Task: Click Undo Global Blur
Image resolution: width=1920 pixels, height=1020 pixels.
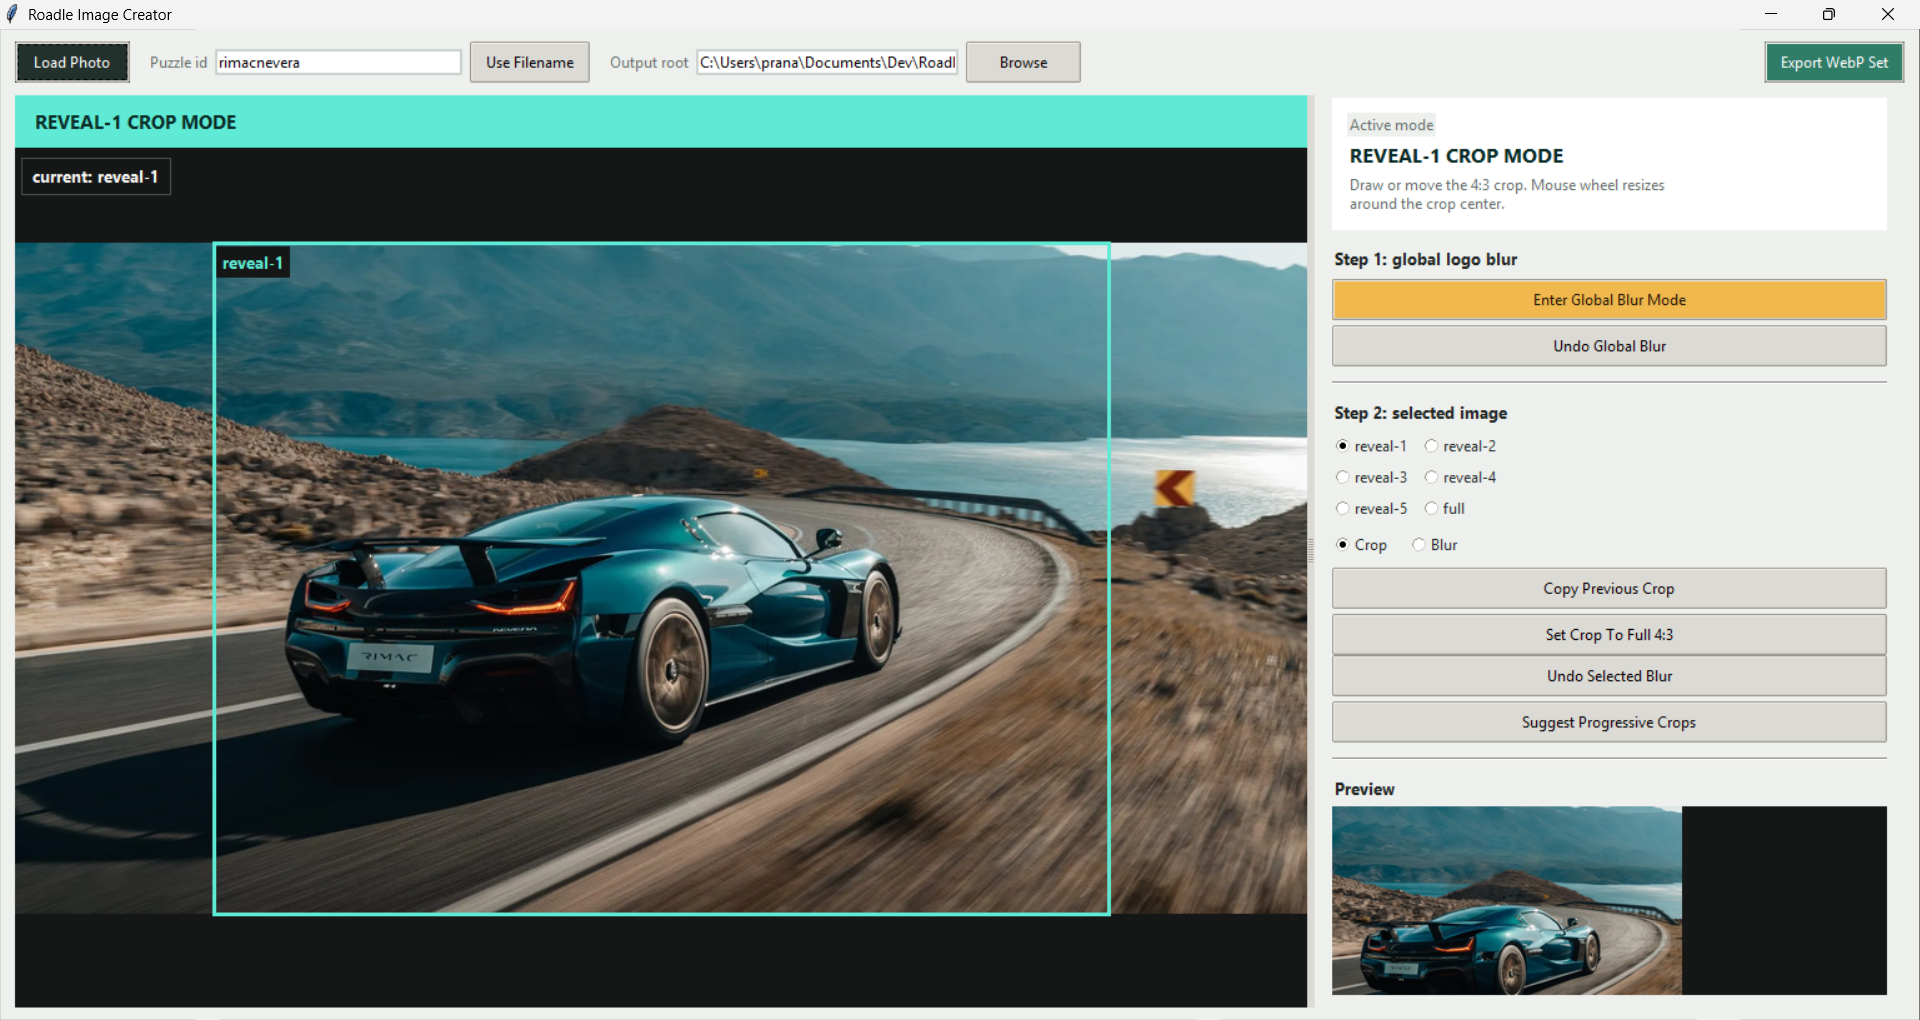Action: (x=1609, y=346)
